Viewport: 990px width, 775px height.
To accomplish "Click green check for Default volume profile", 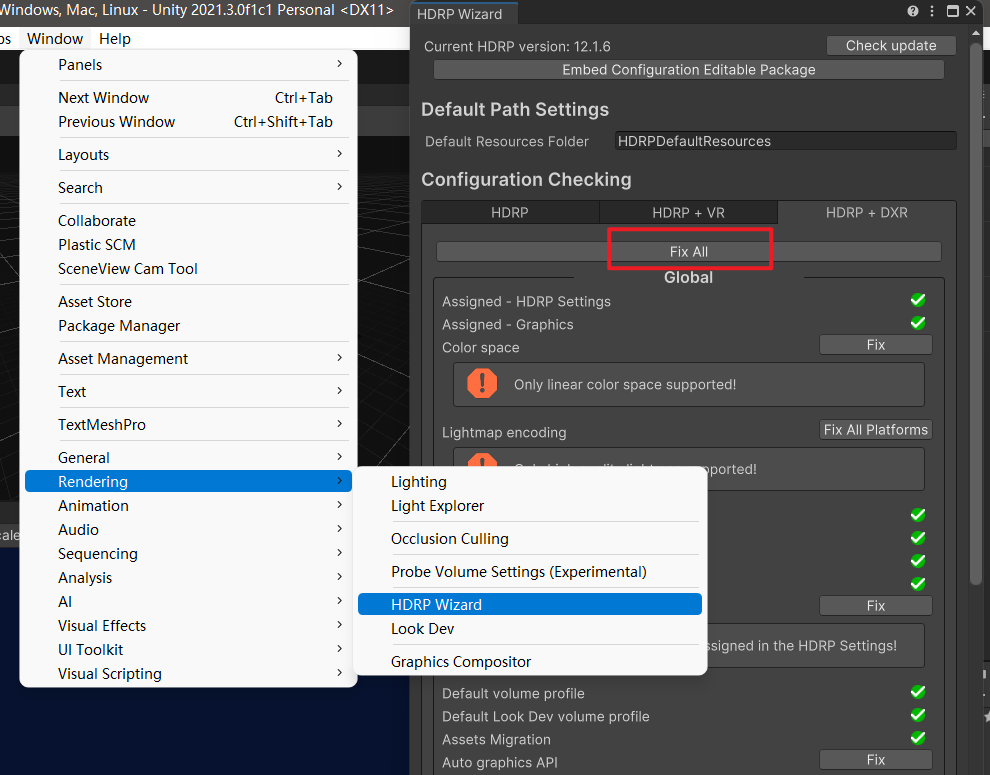I will pos(917,692).
